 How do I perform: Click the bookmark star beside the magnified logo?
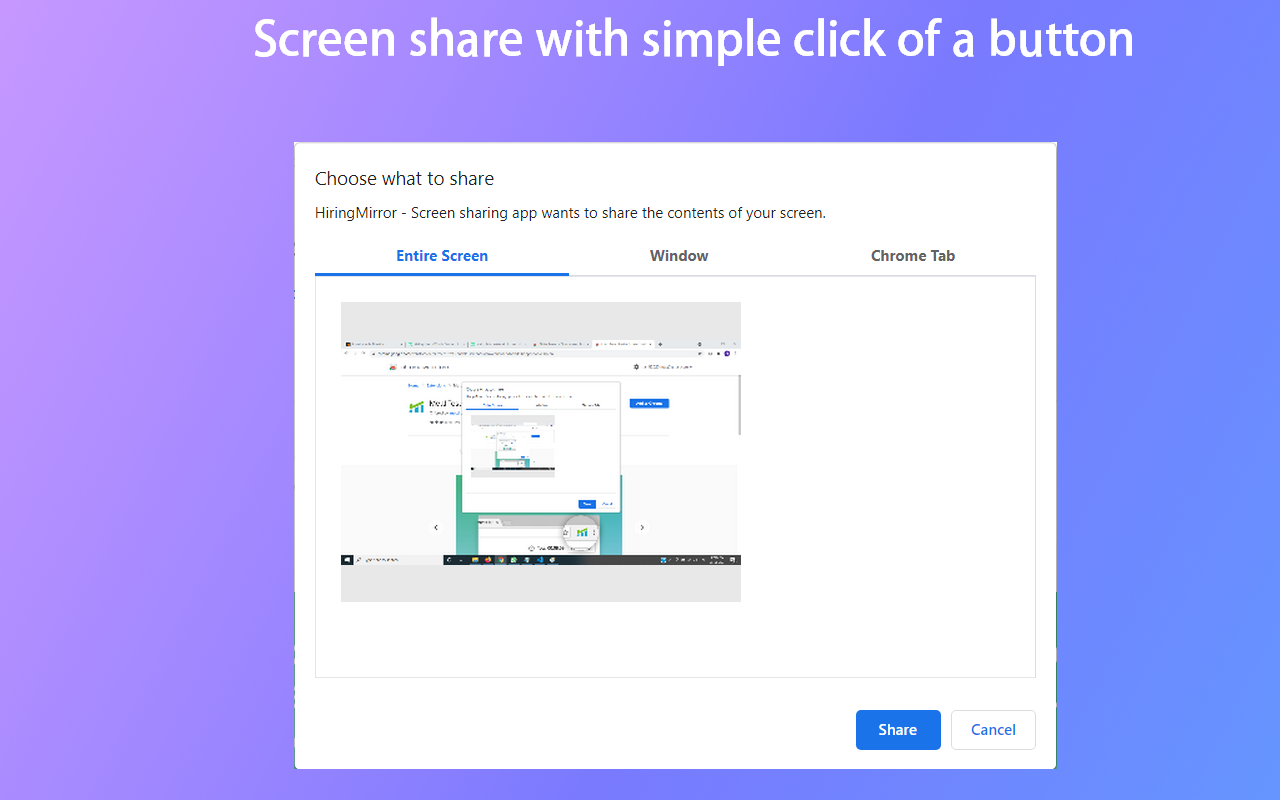click(566, 532)
